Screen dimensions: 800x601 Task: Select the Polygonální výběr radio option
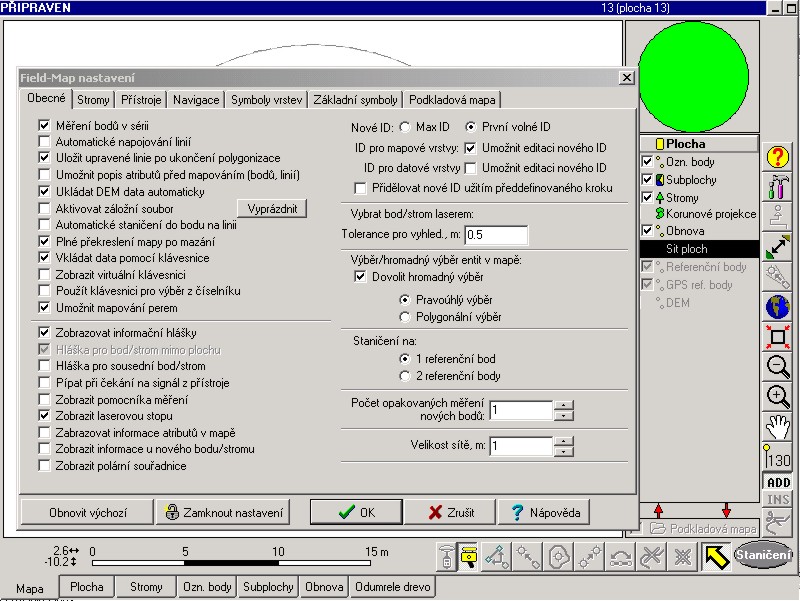click(406, 317)
